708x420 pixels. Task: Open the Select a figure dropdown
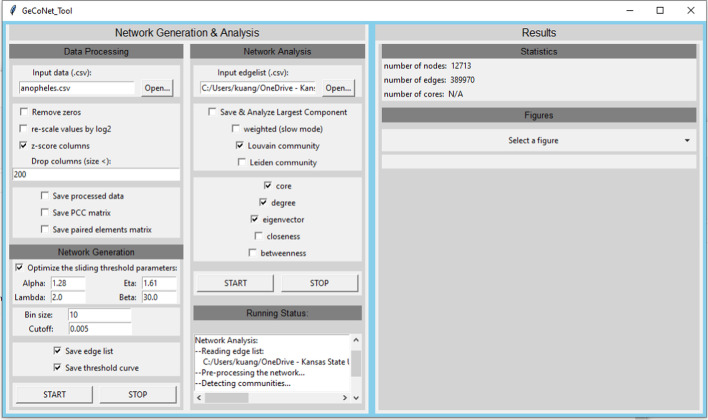pyautogui.click(x=538, y=140)
